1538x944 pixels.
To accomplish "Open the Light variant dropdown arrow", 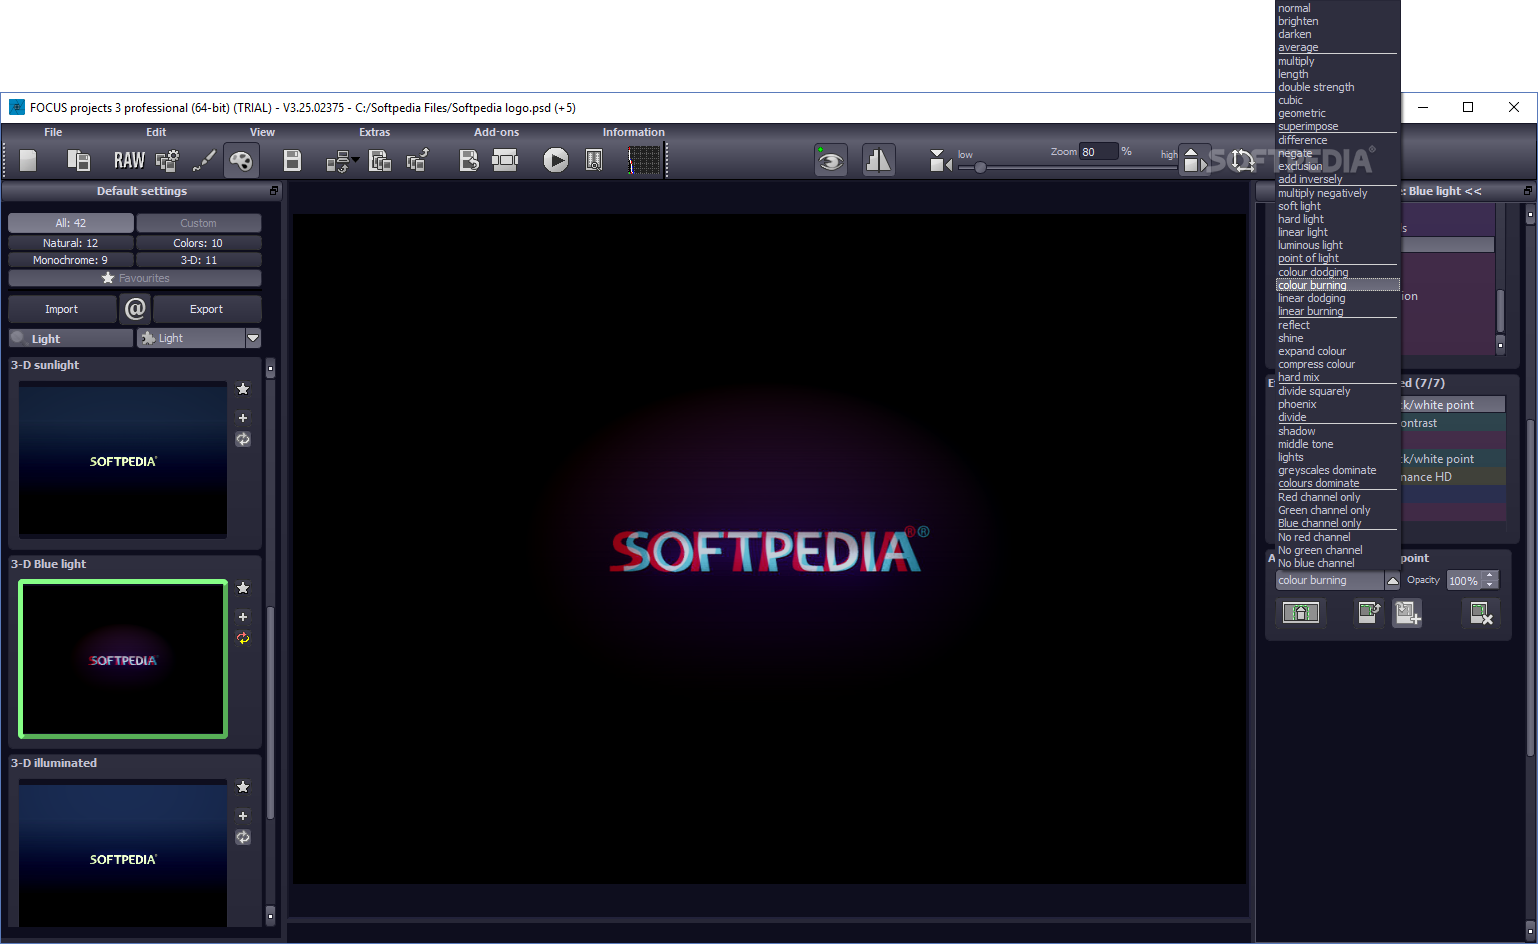I will pyautogui.click(x=253, y=338).
